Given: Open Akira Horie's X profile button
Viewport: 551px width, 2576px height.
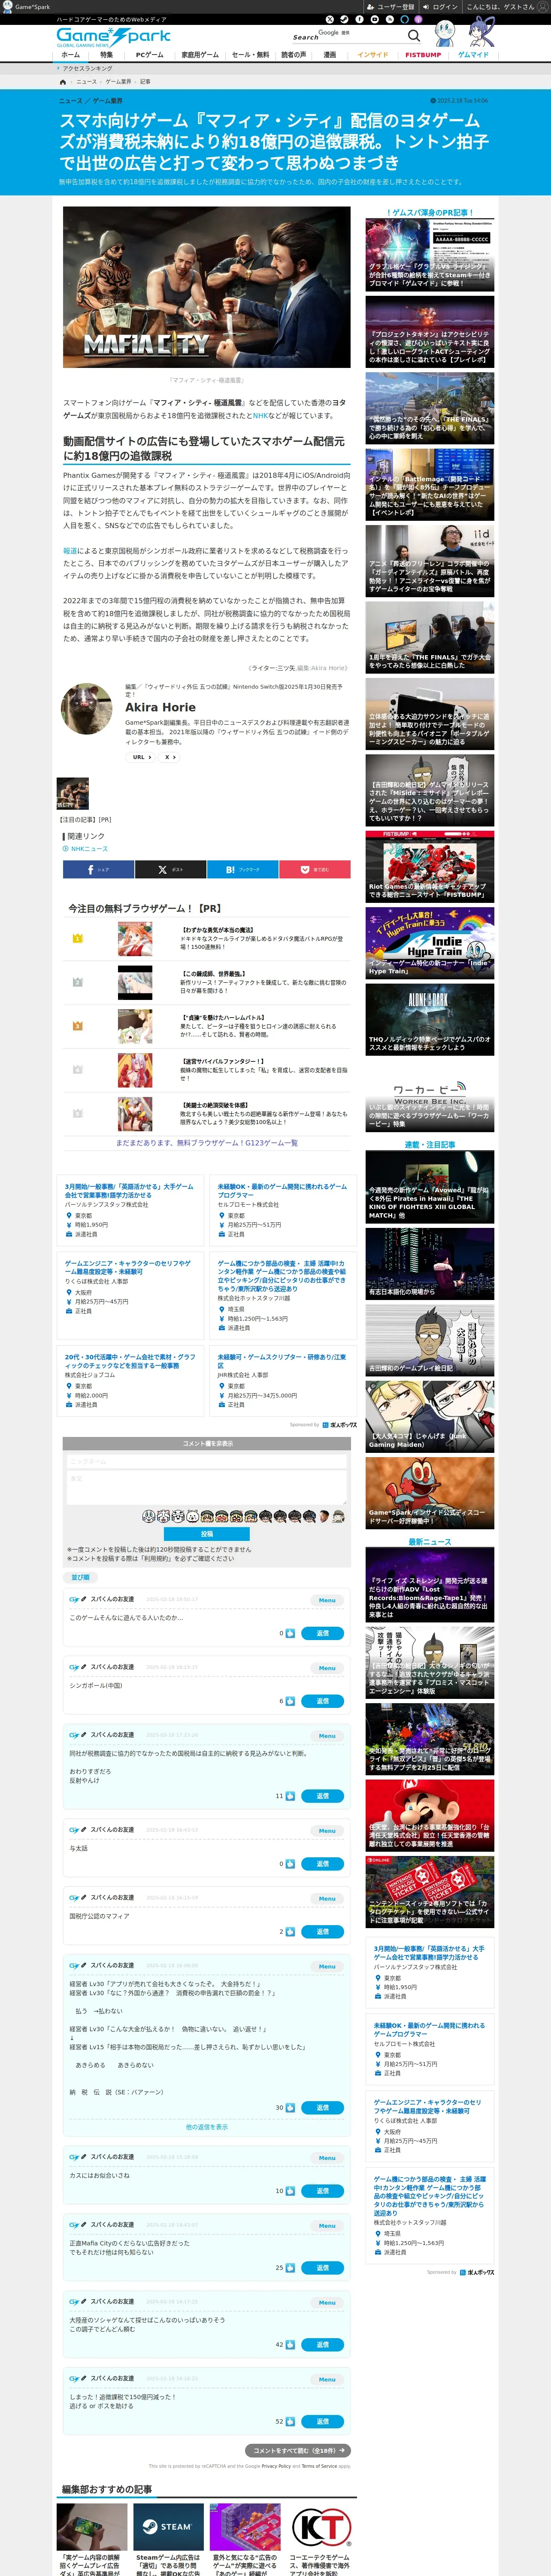Looking at the screenshot, I should coord(169,757).
